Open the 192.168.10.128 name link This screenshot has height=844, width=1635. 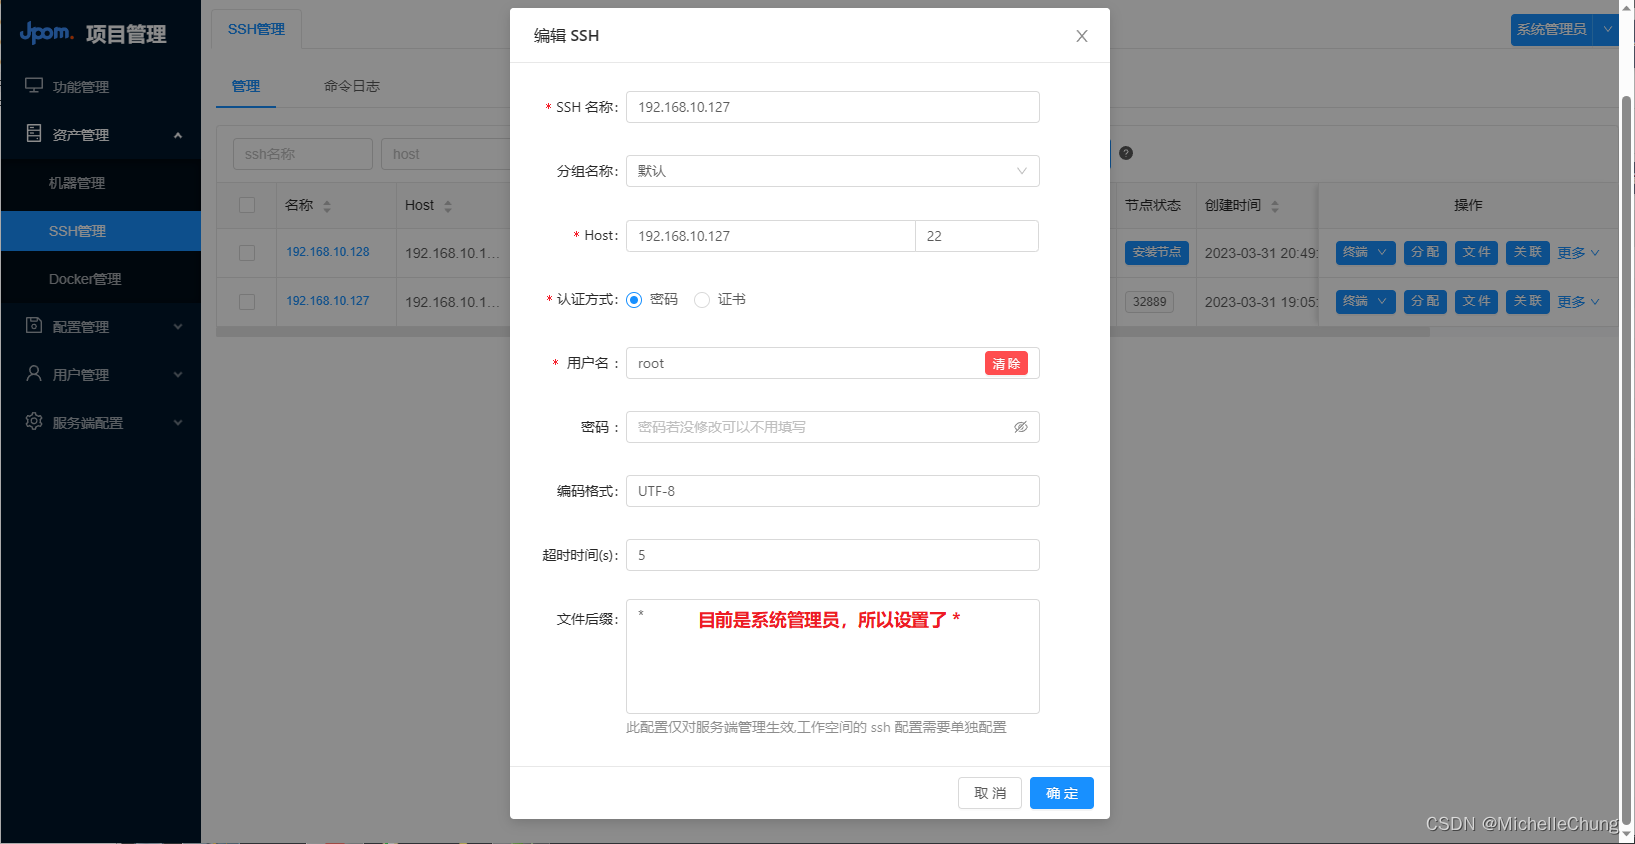(328, 252)
